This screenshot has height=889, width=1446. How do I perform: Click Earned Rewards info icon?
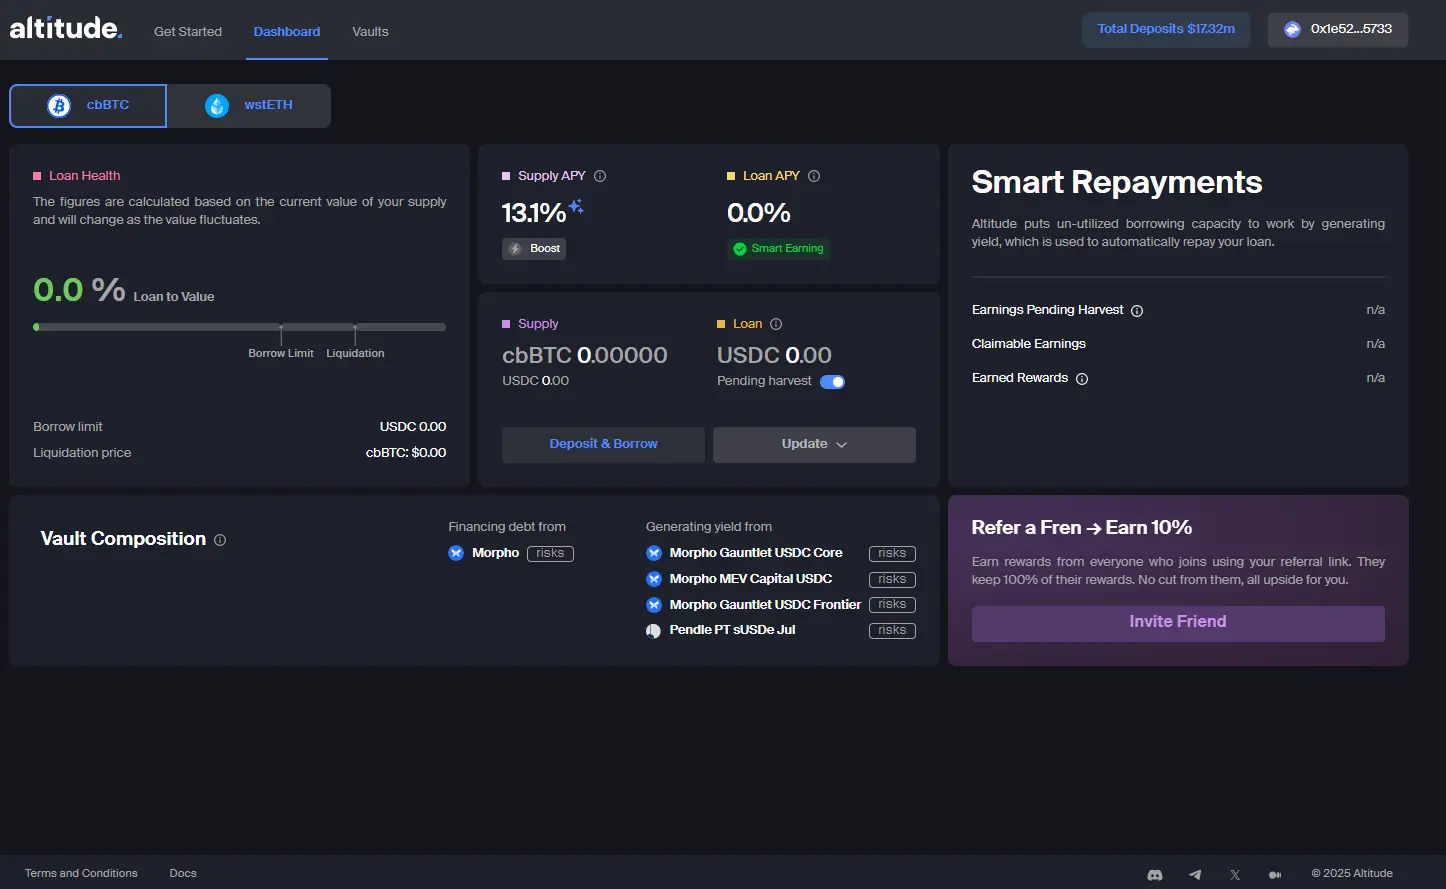(1082, 379)
